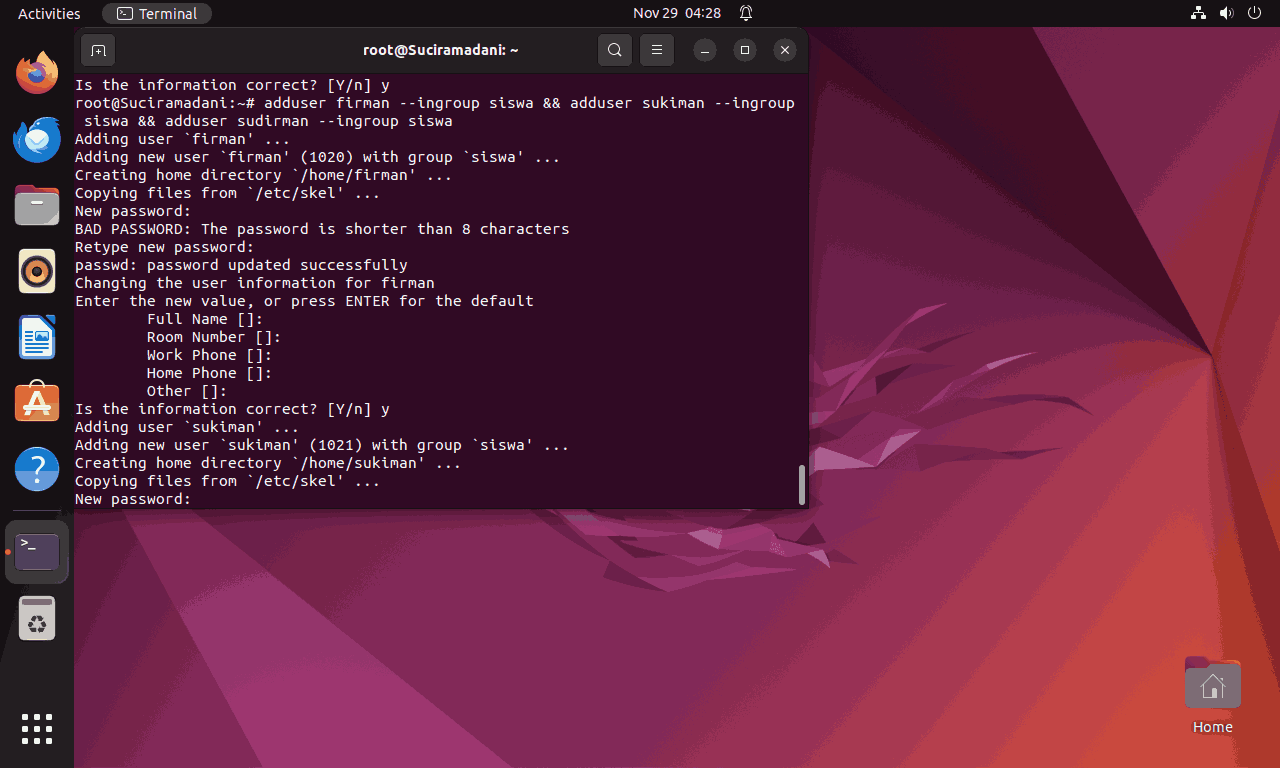The height and width of the screenshot is (768, 1280).
Task: Click the 'Room Number []:' line
Action: coord(214,337)
